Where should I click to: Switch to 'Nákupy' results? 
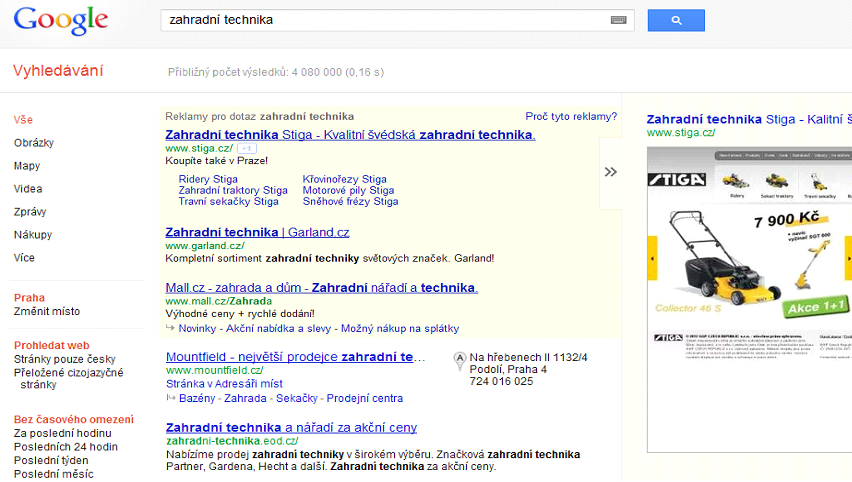(33, 235)
